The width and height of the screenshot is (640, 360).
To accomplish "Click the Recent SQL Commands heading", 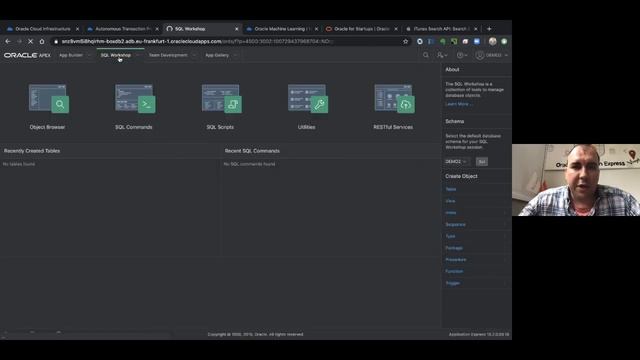I will pyautogui.click(x=252, y=151).
